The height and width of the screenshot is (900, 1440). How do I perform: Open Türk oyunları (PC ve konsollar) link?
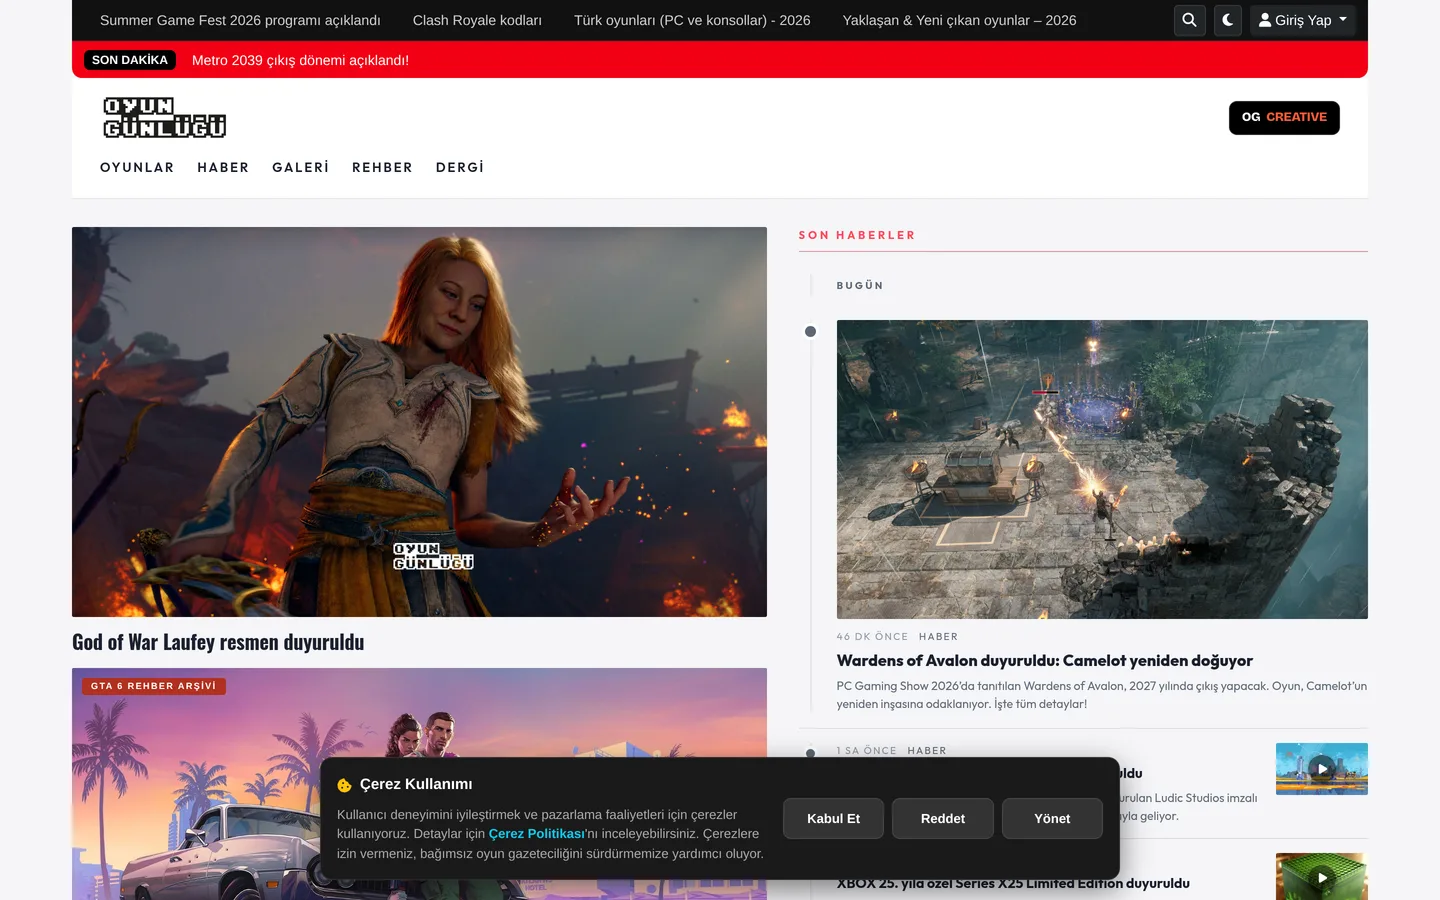click(x=692, y=20)
